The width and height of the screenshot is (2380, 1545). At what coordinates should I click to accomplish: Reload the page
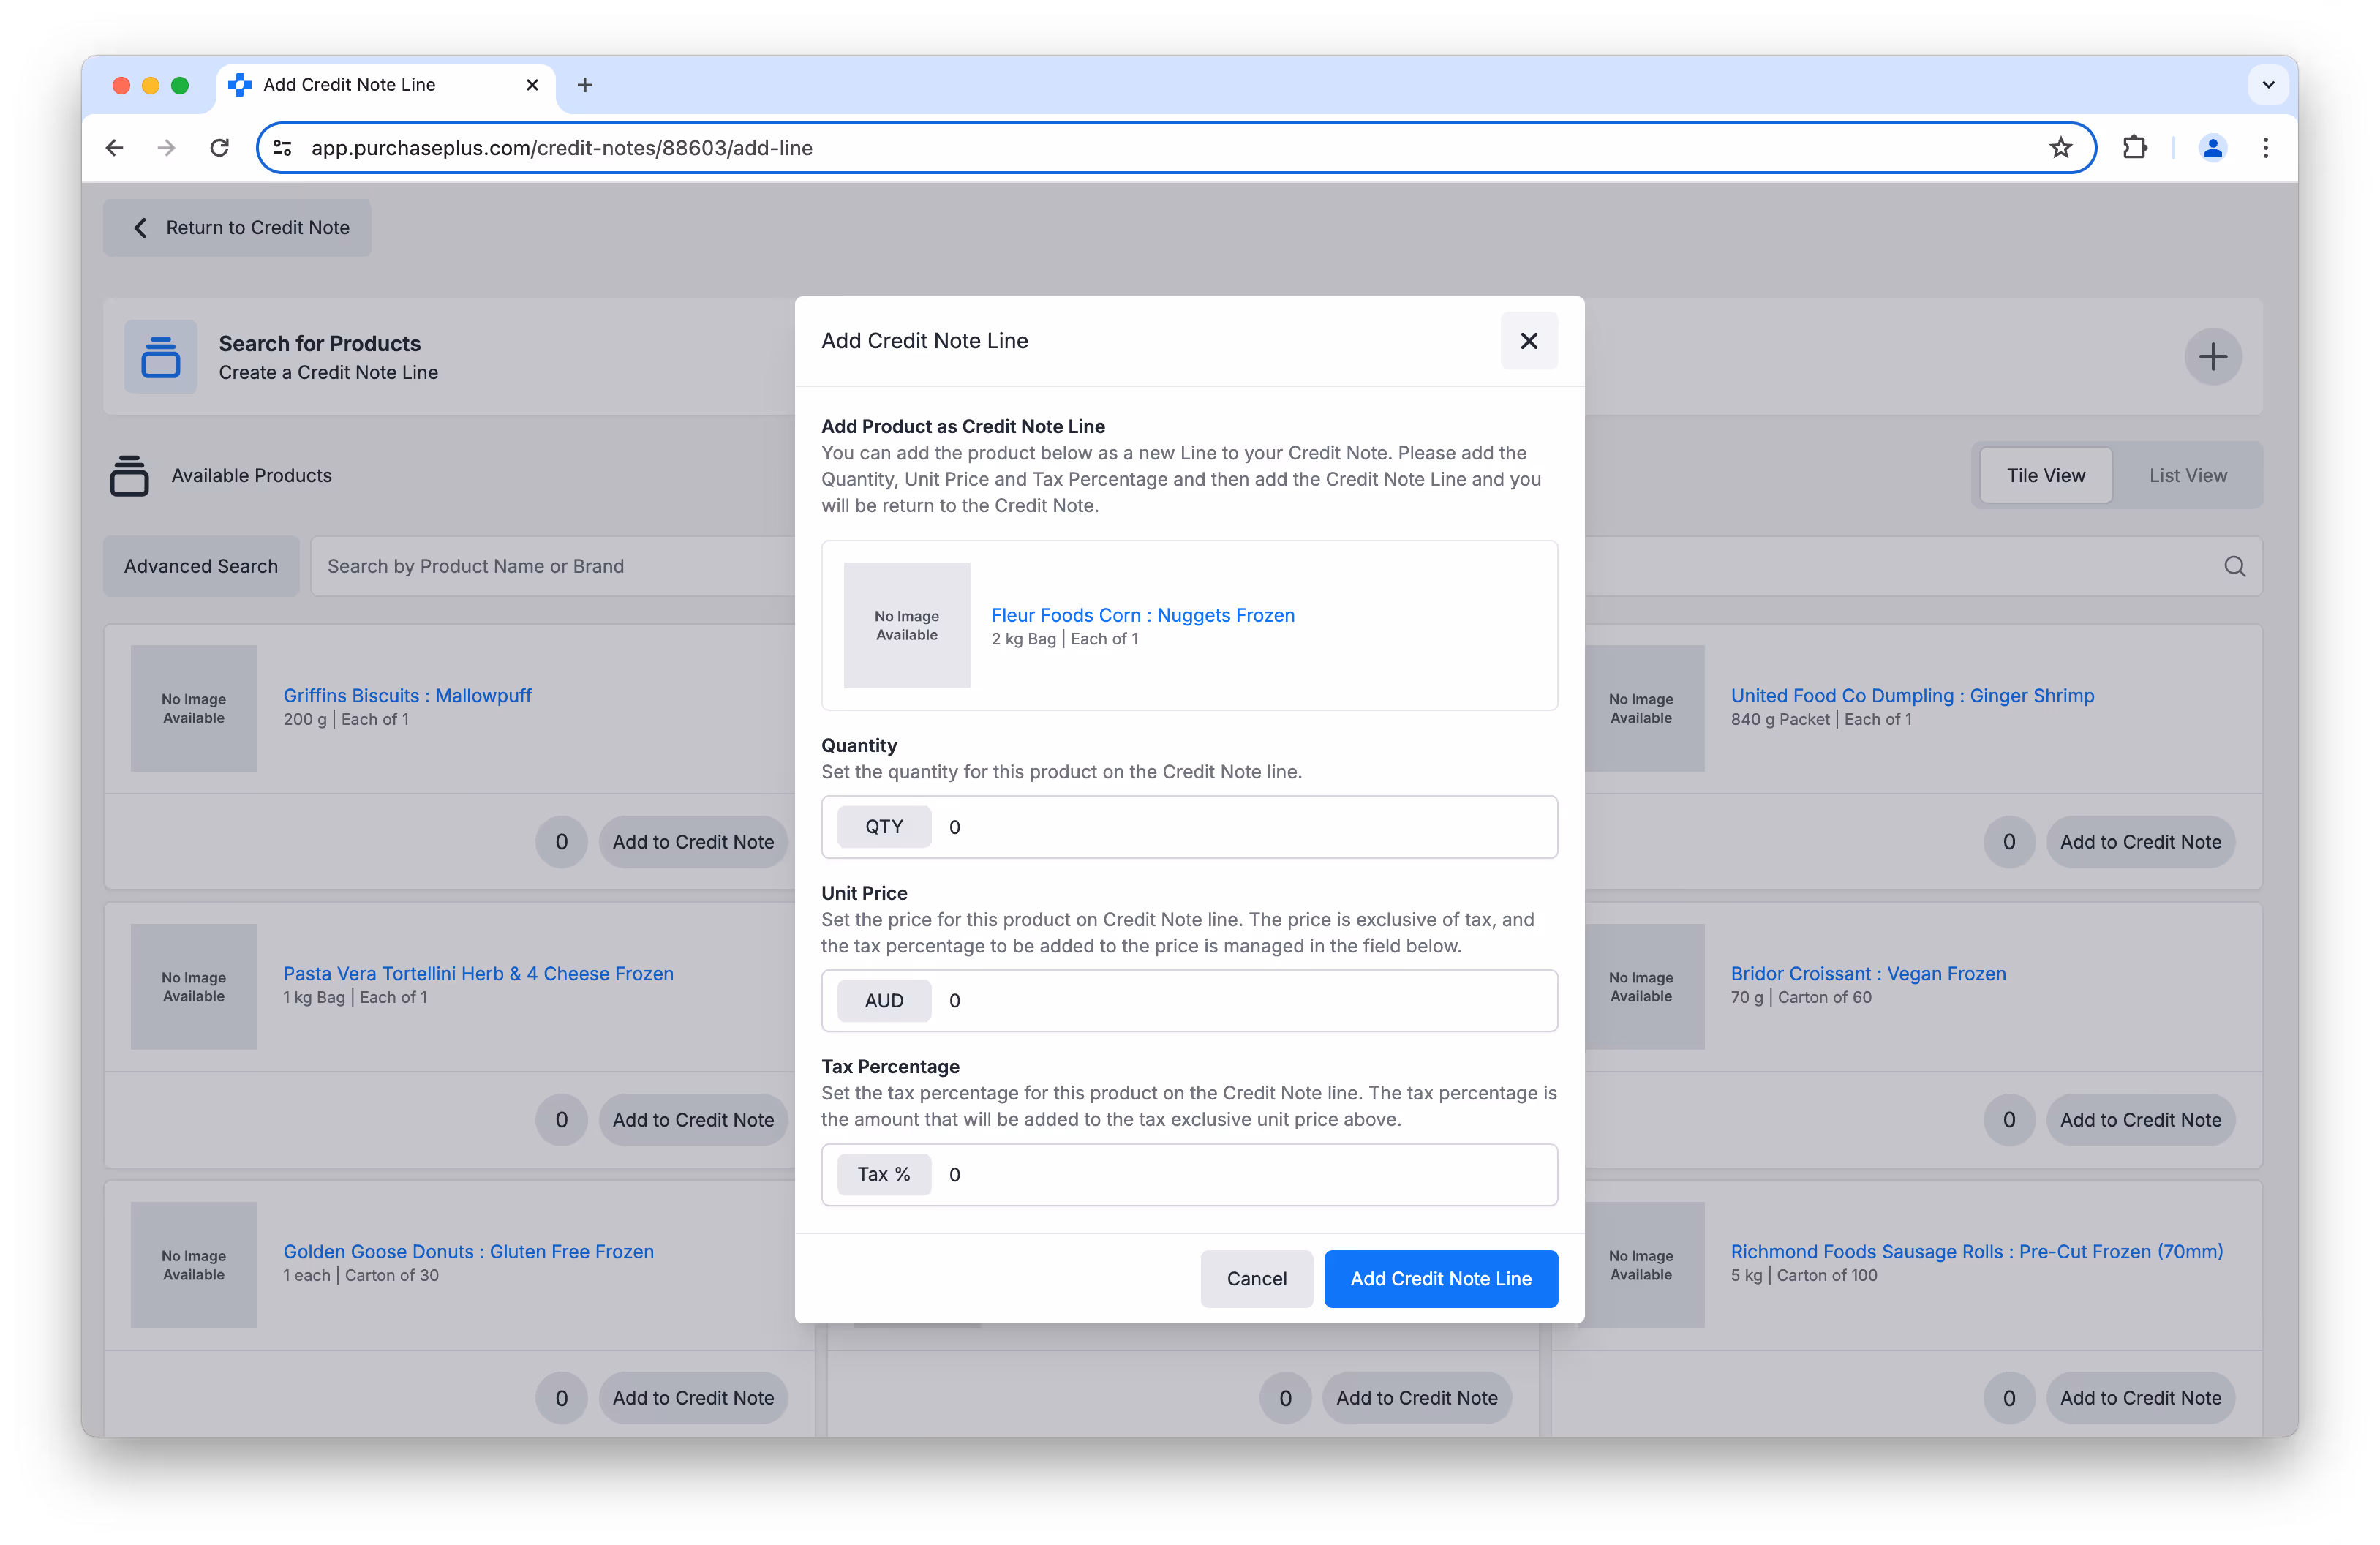click(x=219, y=148)
